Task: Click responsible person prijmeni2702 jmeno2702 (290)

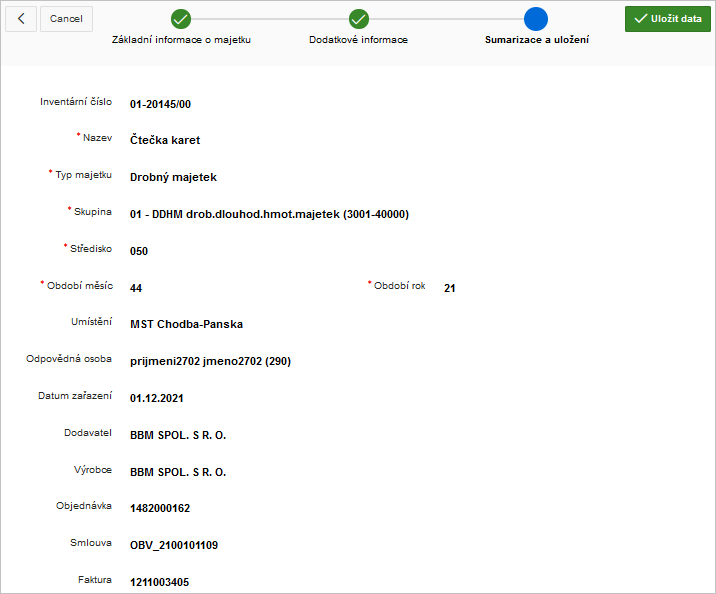Action: click(x=211, y=361)
